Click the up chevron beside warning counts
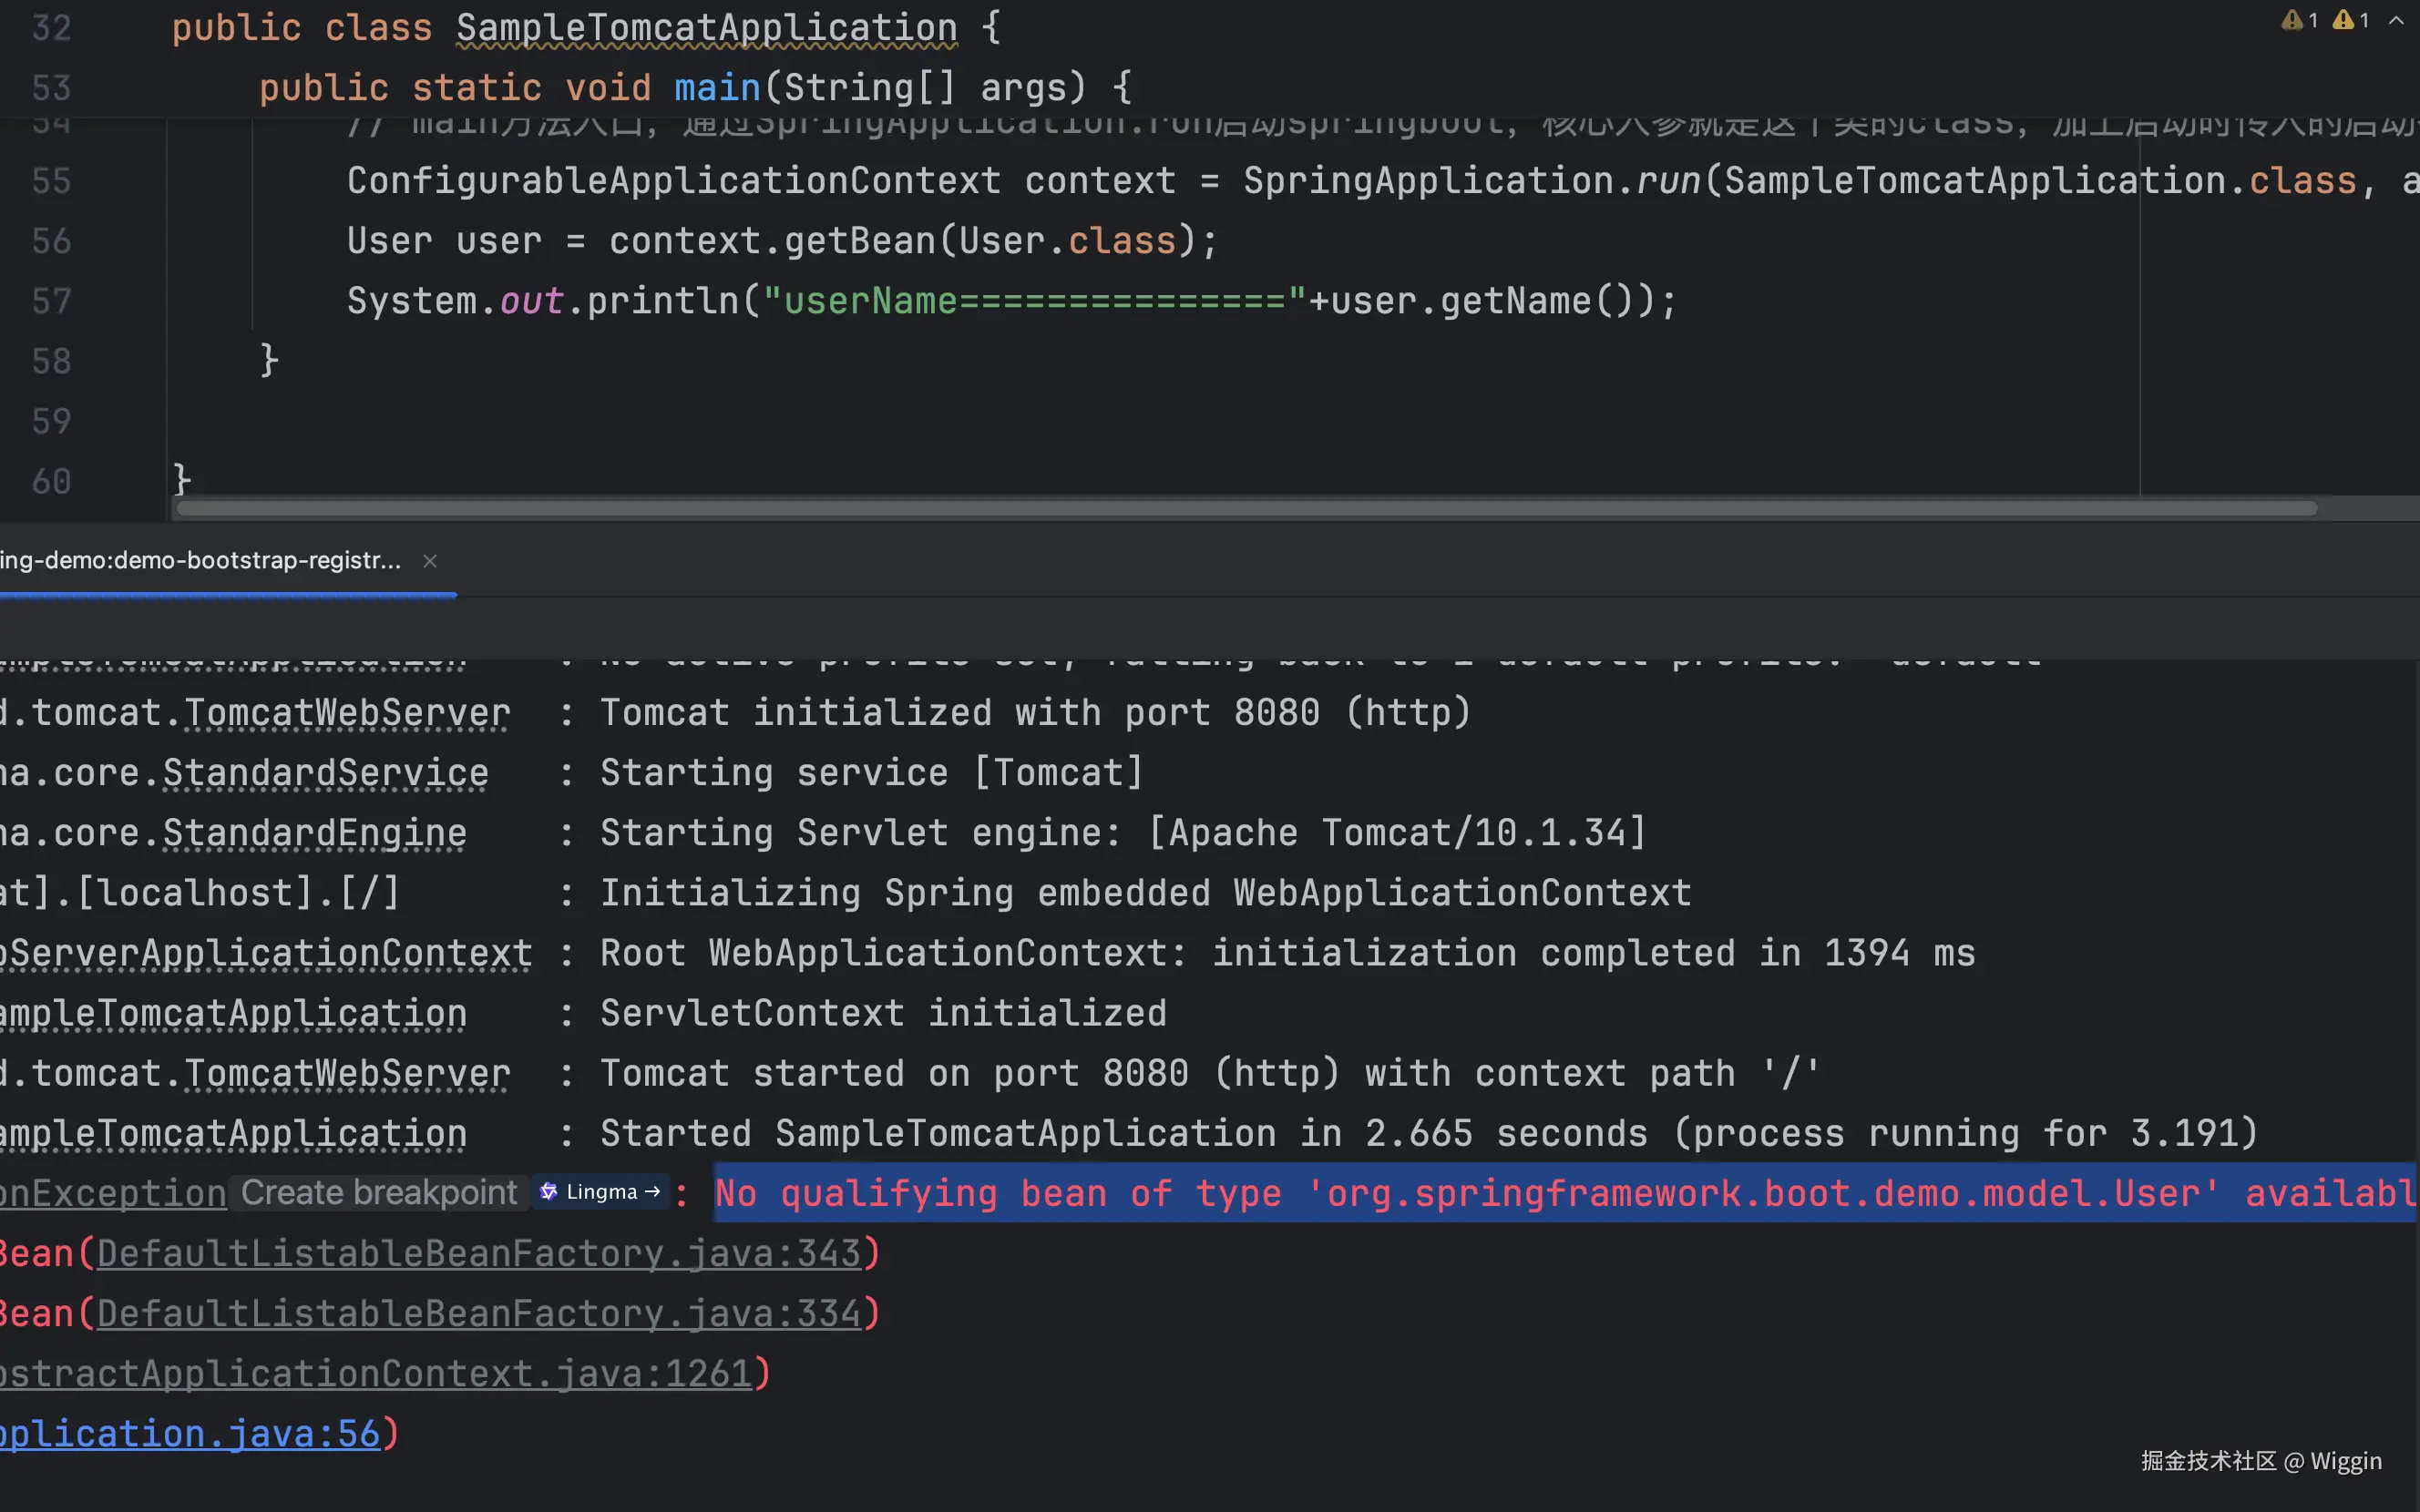Screen dimensions: 2420x1512 click(x=2396, y=20)
